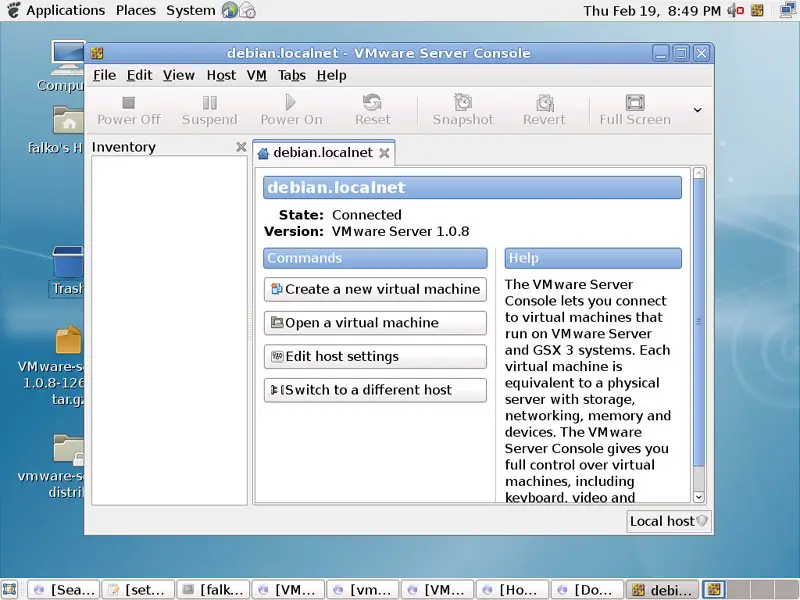Close the debian.localnet tab
This screenshot has height=600, width=800.
(385, 153)
